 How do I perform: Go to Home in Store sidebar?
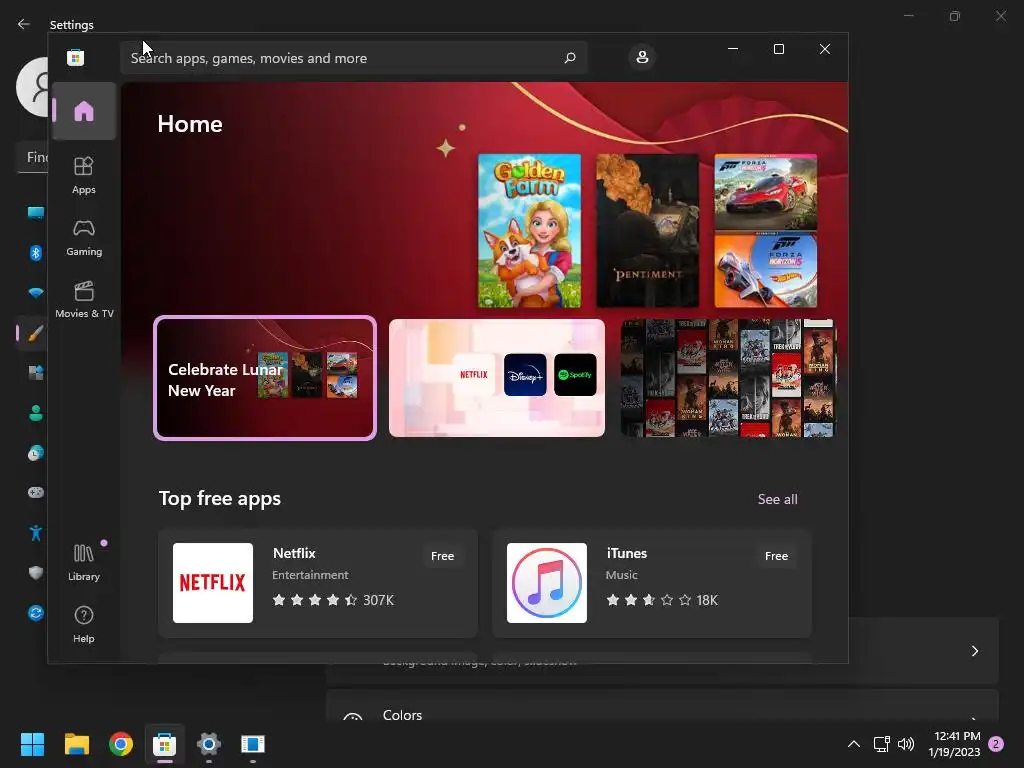(84, 111)
